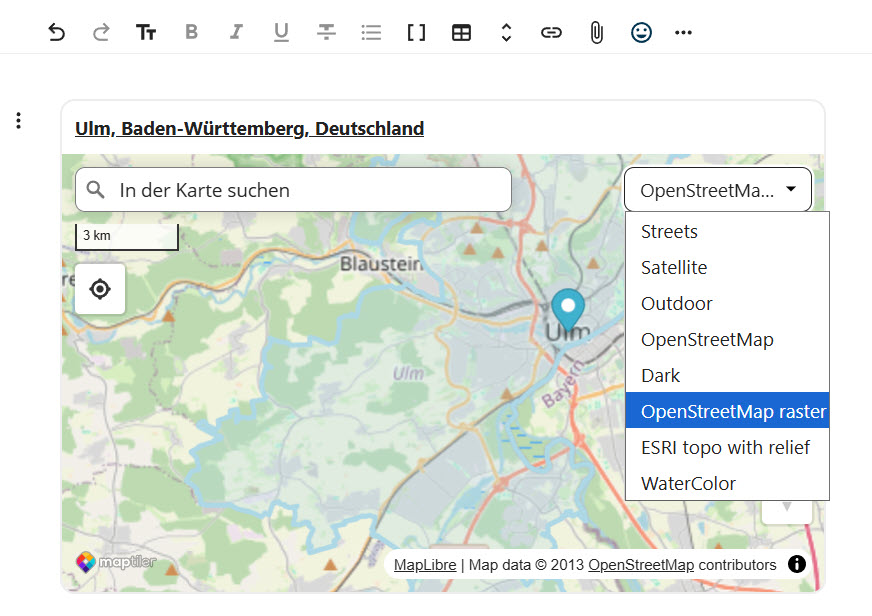Toggle bold formatting
The height and width of the screenshot is (616, 872).
pos(191,32)
